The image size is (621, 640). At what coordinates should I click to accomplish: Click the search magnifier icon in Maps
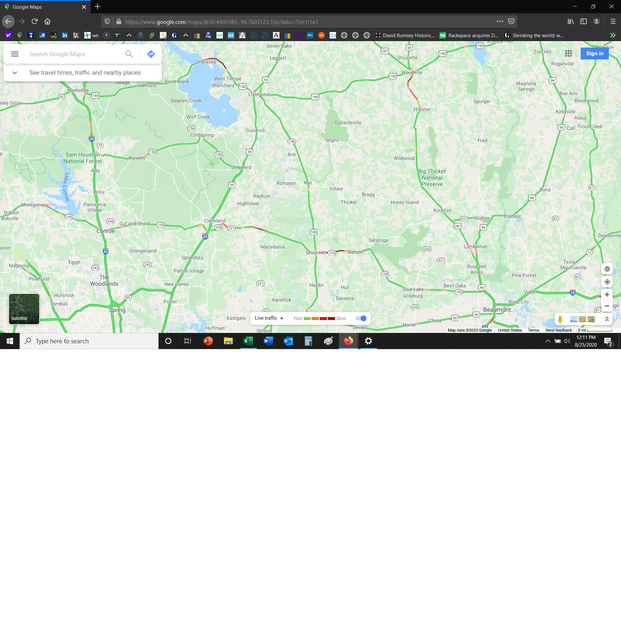[129, 54]
